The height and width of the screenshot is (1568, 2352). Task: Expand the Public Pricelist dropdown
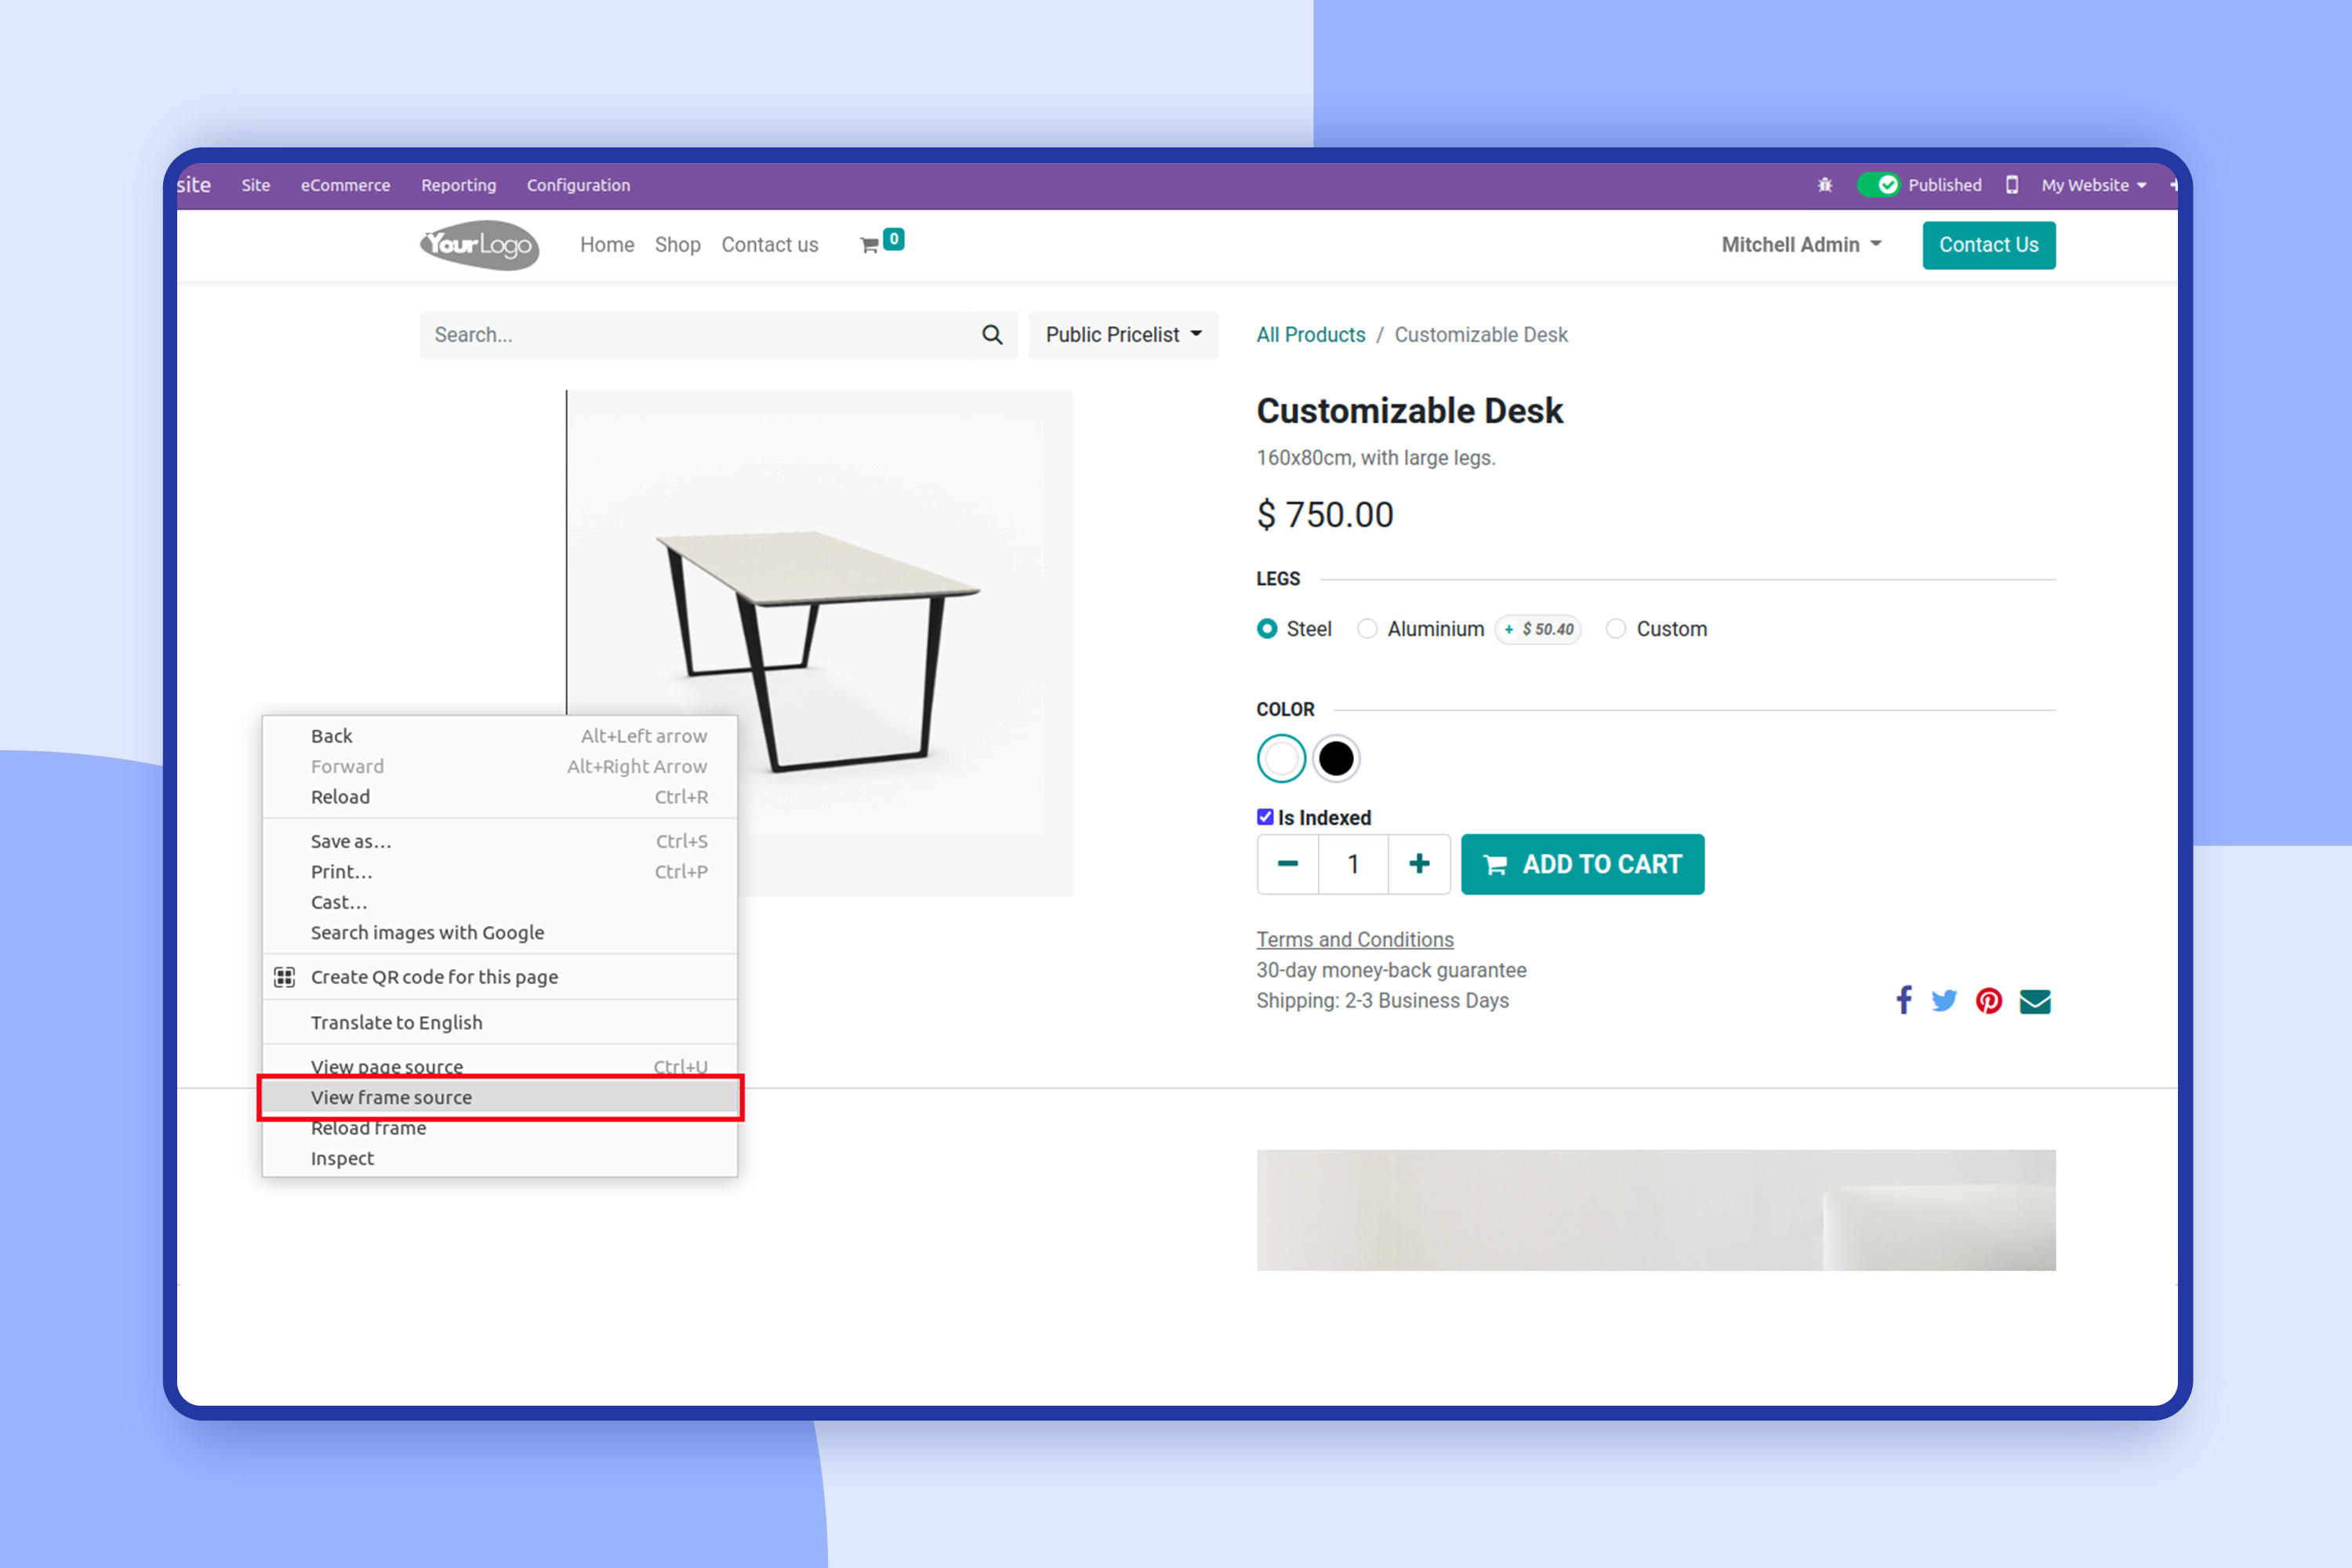[x=1124, y=335]
